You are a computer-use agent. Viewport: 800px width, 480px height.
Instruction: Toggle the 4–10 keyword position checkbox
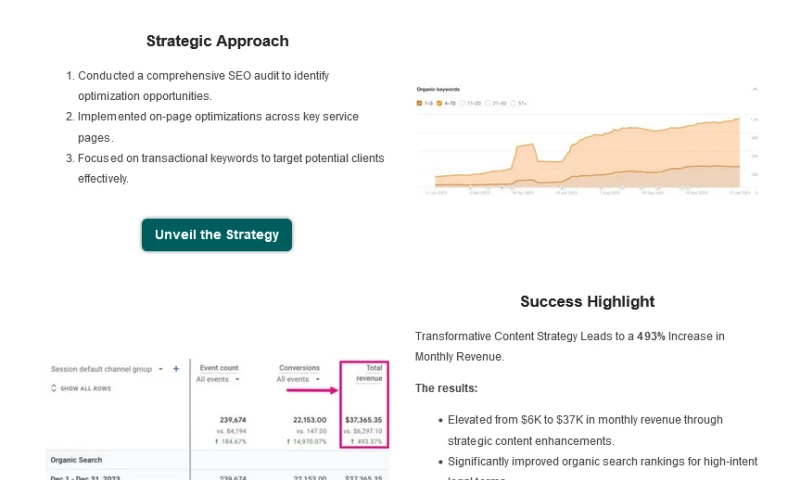[440, 102]
